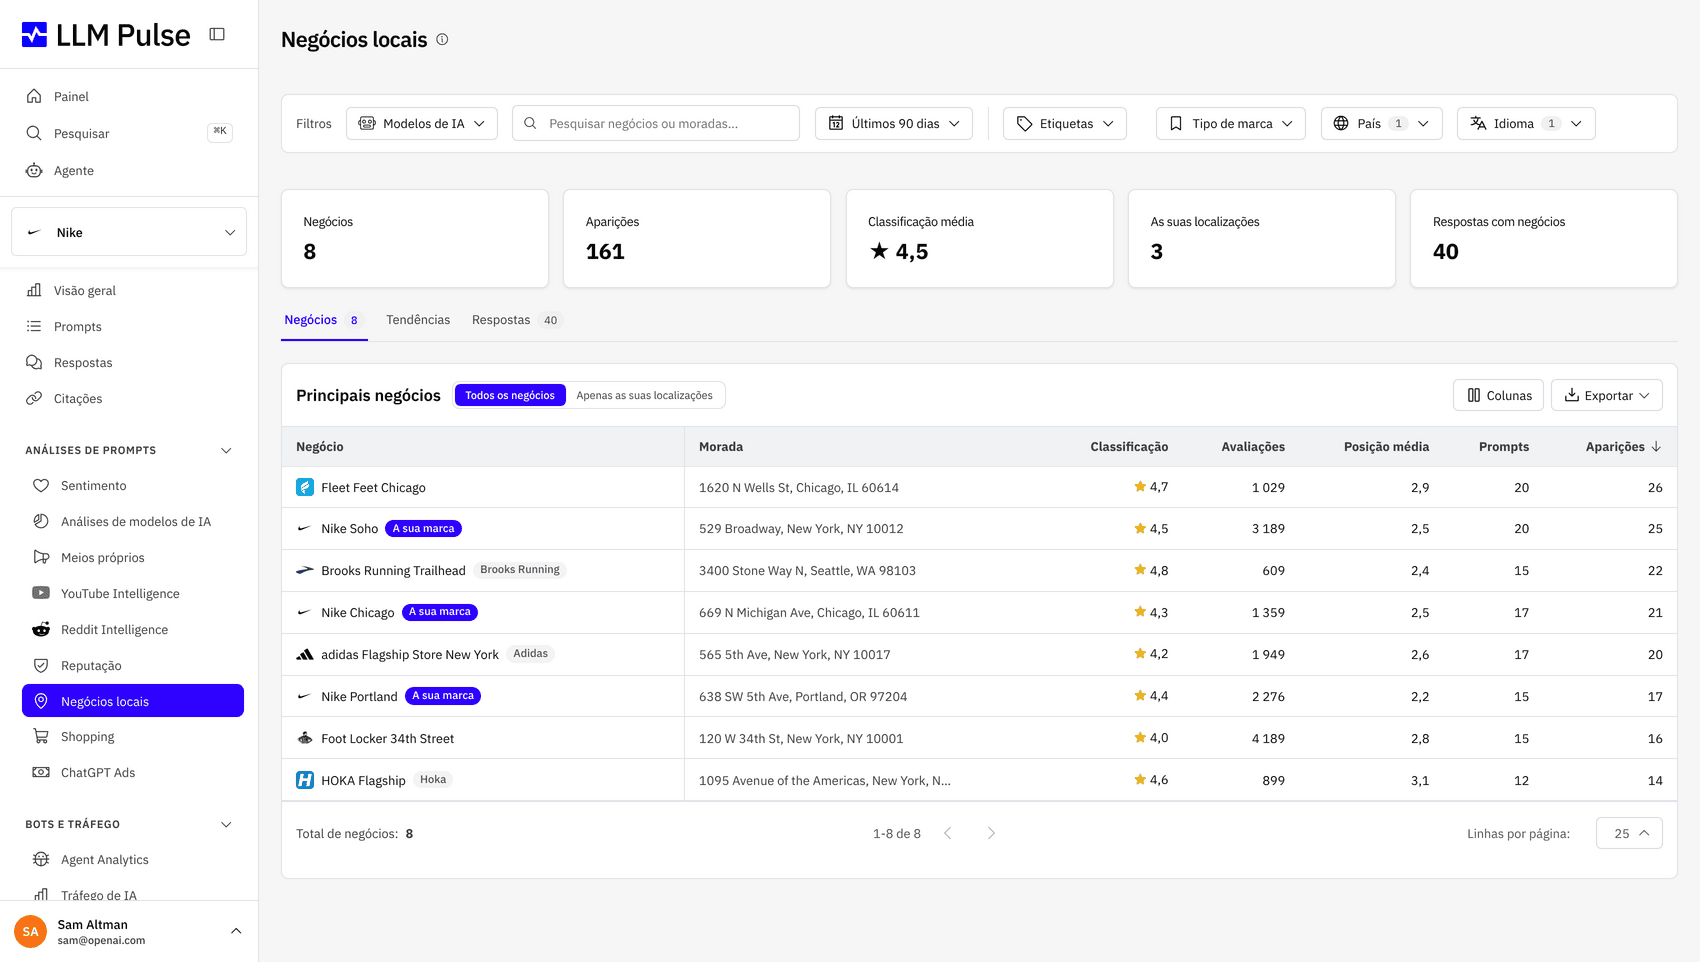Open YouTube Intelligence icon
The width and height of the screenshot is (1700, 962).
pyautogui.click(x=41, y=593)
